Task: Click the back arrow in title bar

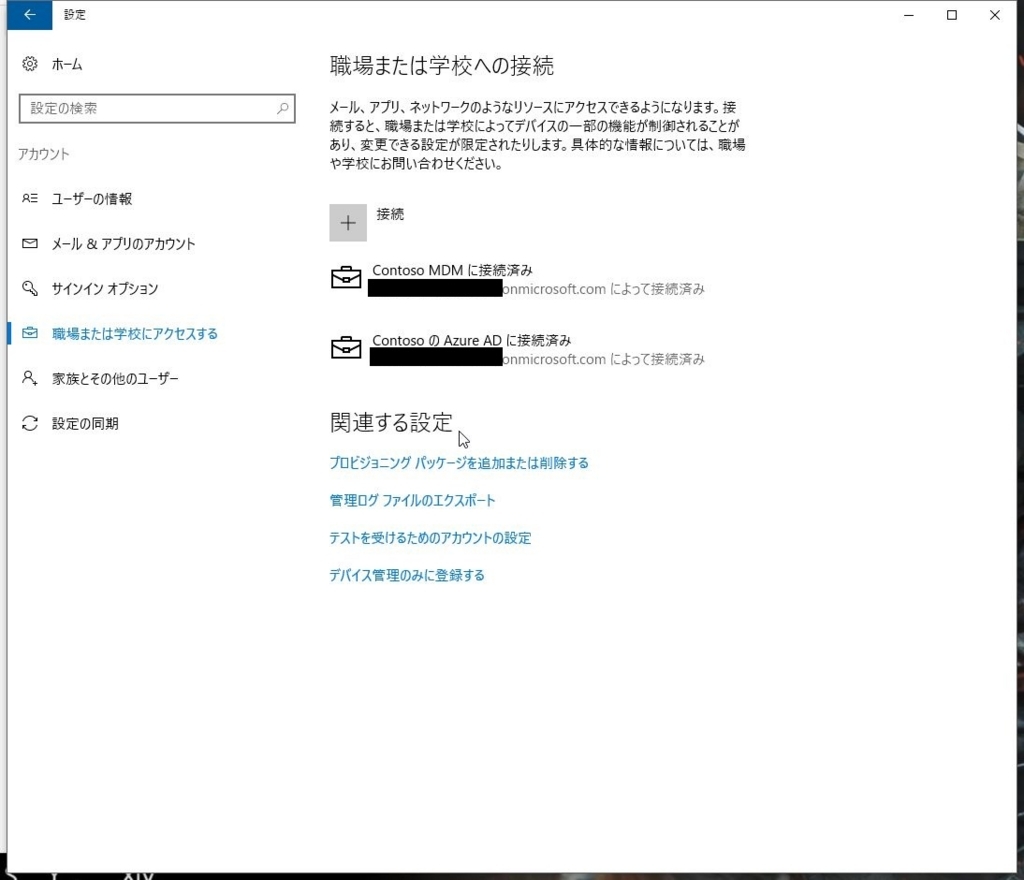Action: pos(29,14)
